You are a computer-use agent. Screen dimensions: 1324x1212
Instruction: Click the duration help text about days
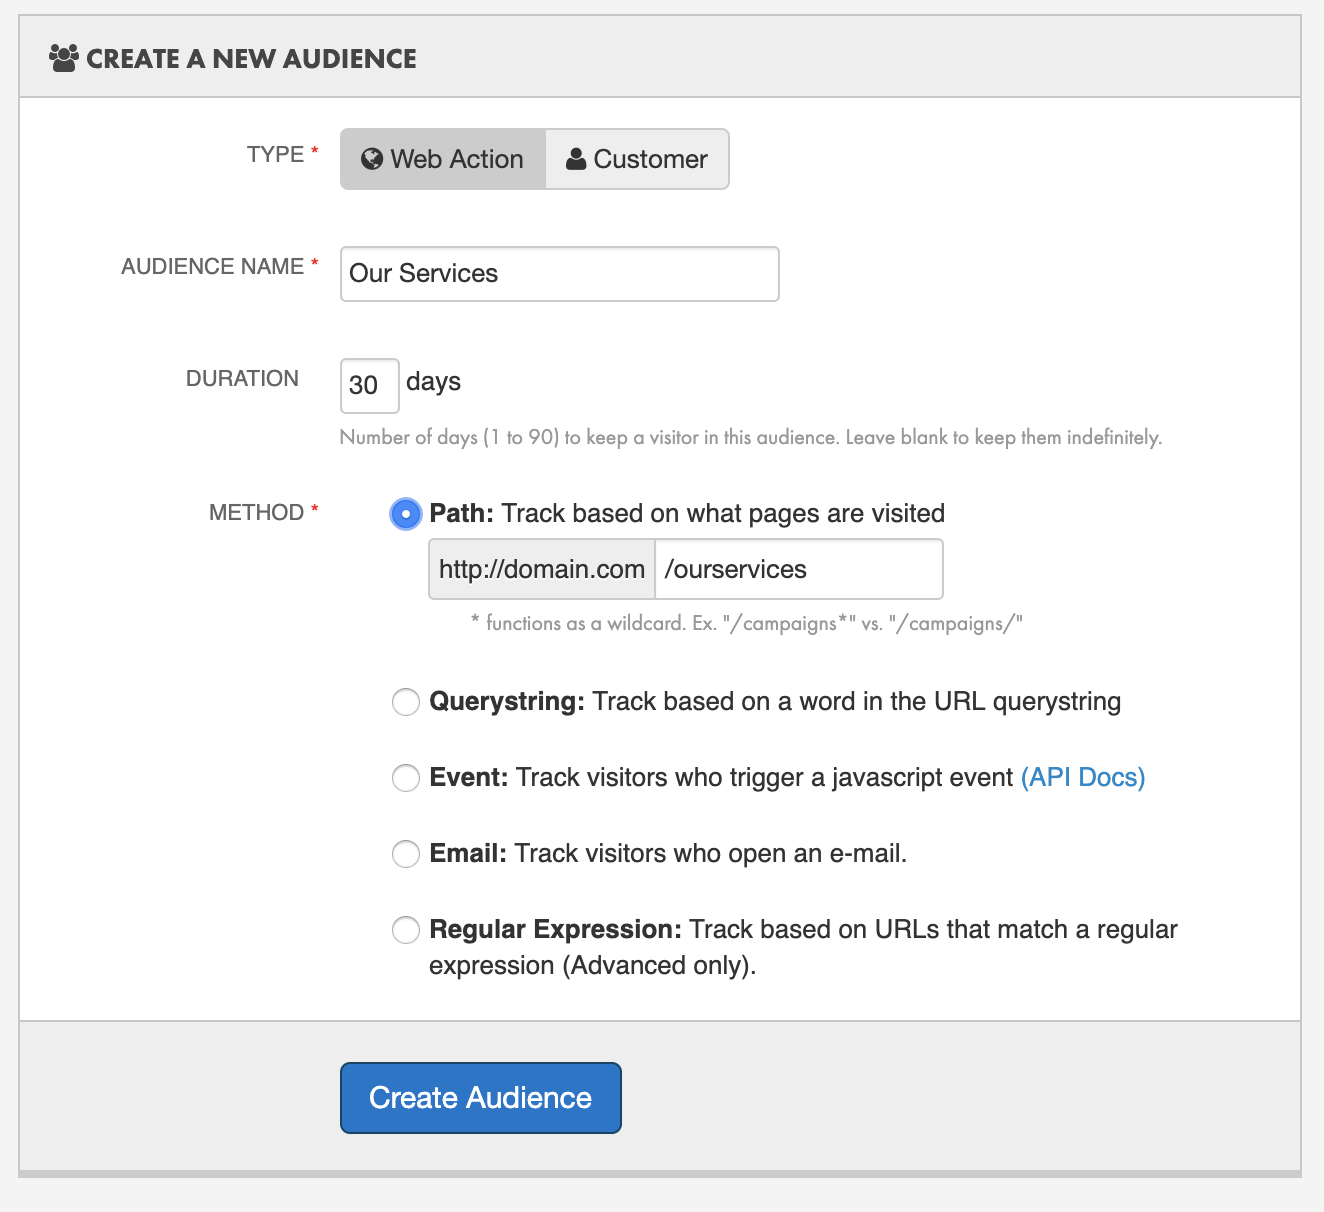coord(751,437)
